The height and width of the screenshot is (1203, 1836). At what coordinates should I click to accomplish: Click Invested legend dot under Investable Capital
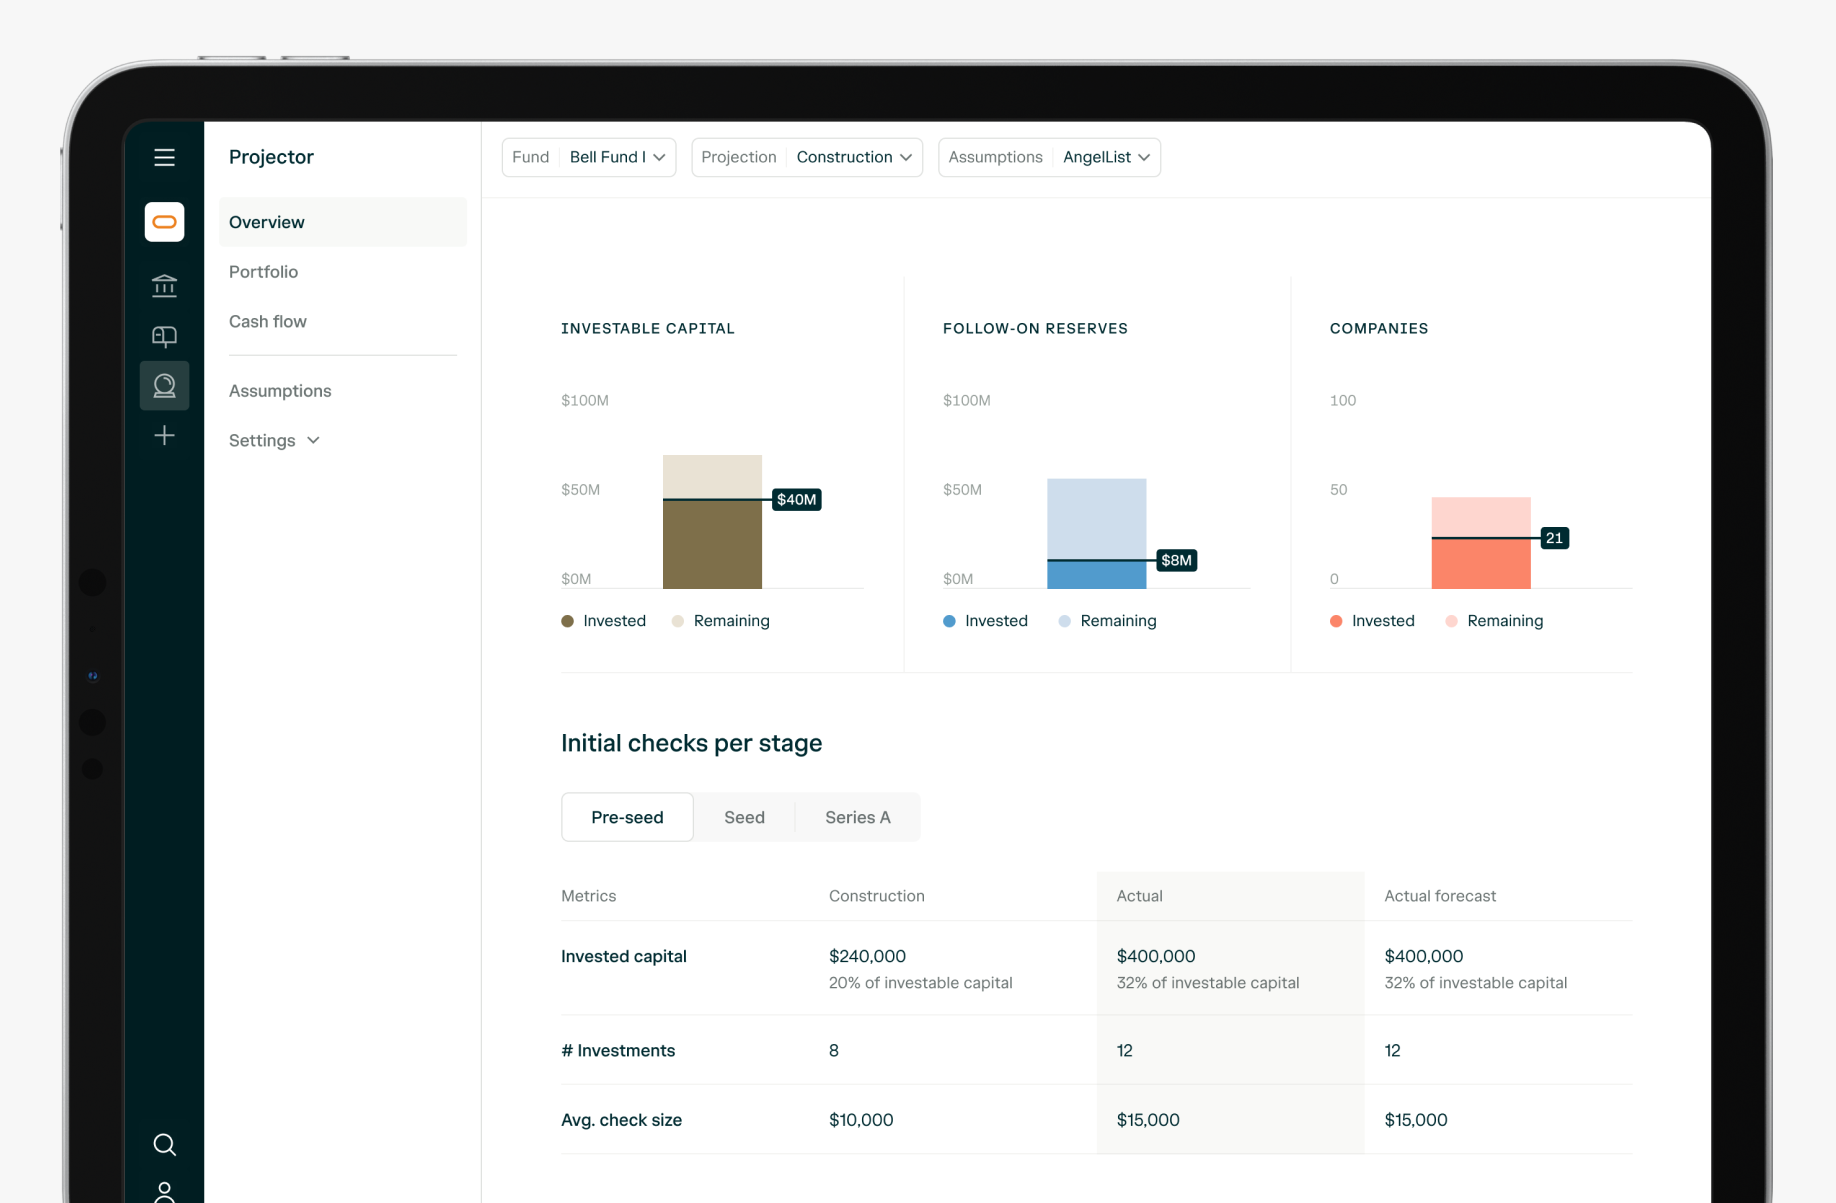[567, 621]
